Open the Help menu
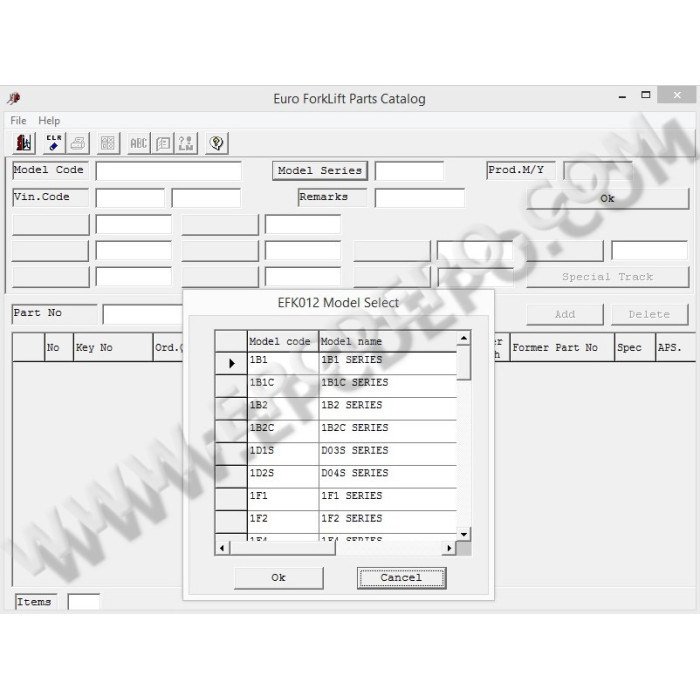This screenshot has height=700, width=700. click(49, 121)
